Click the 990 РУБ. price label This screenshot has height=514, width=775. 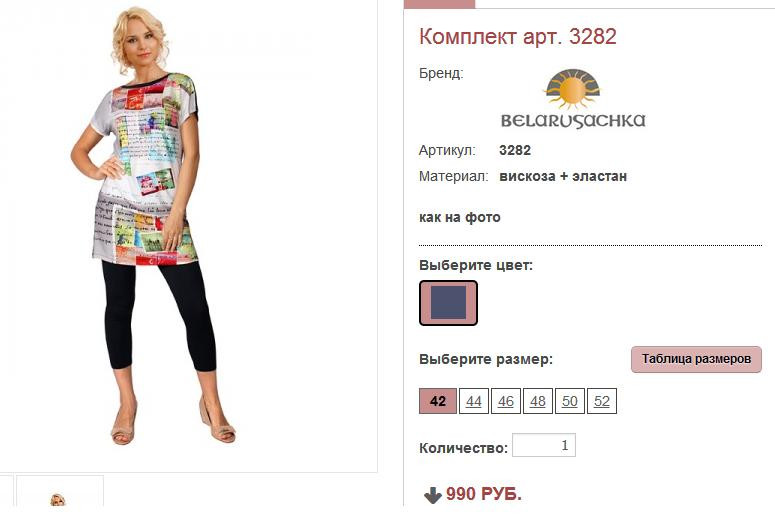click(x=484, y=494)
